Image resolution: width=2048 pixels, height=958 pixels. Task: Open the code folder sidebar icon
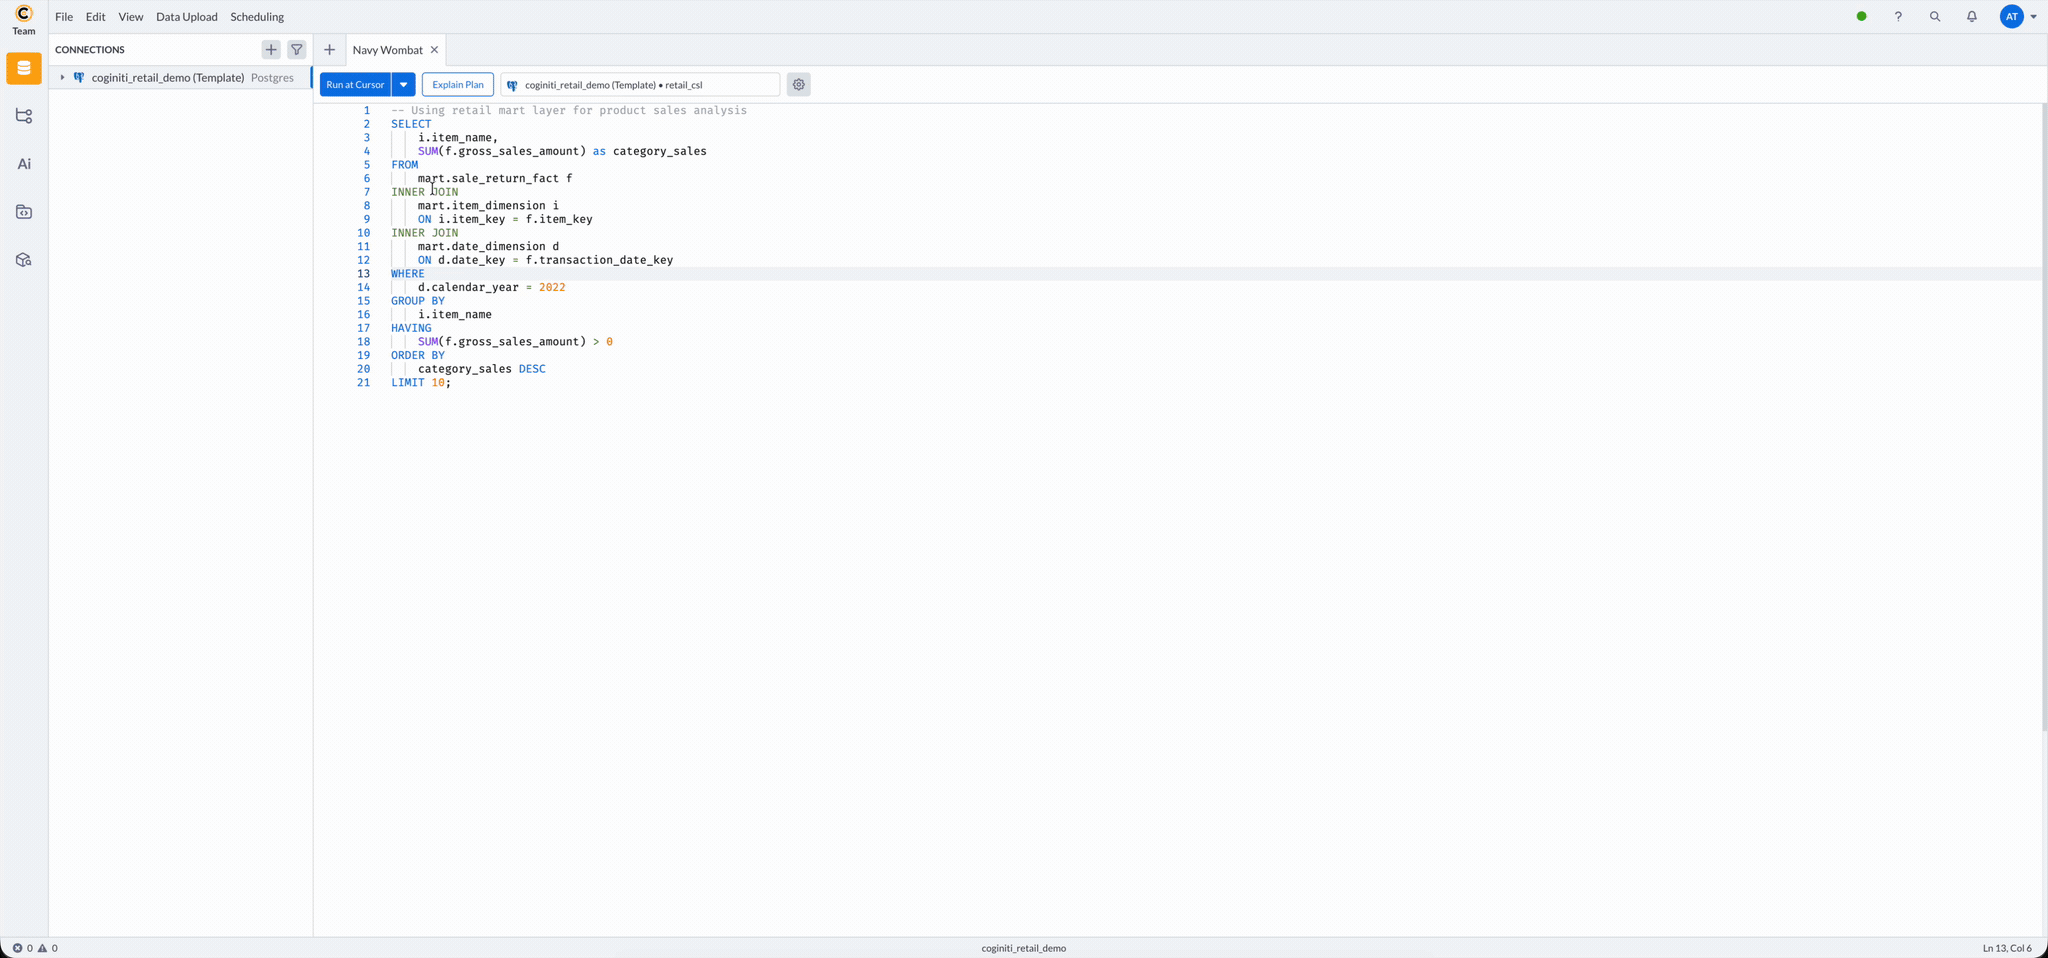[24, 212]
